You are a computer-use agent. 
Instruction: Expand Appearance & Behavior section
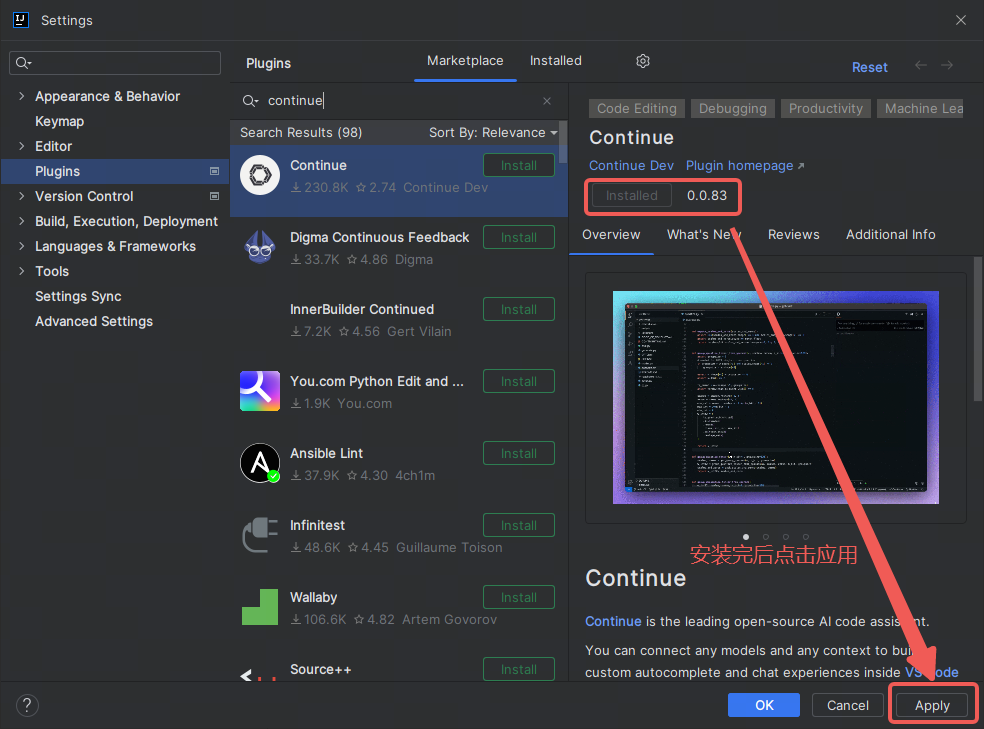tap(22, 96)
